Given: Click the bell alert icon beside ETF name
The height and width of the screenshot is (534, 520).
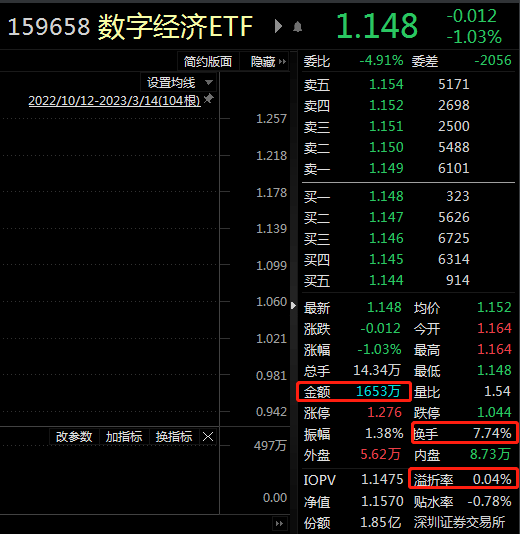Looking at the screenshot, I should (x=297, y=27).
